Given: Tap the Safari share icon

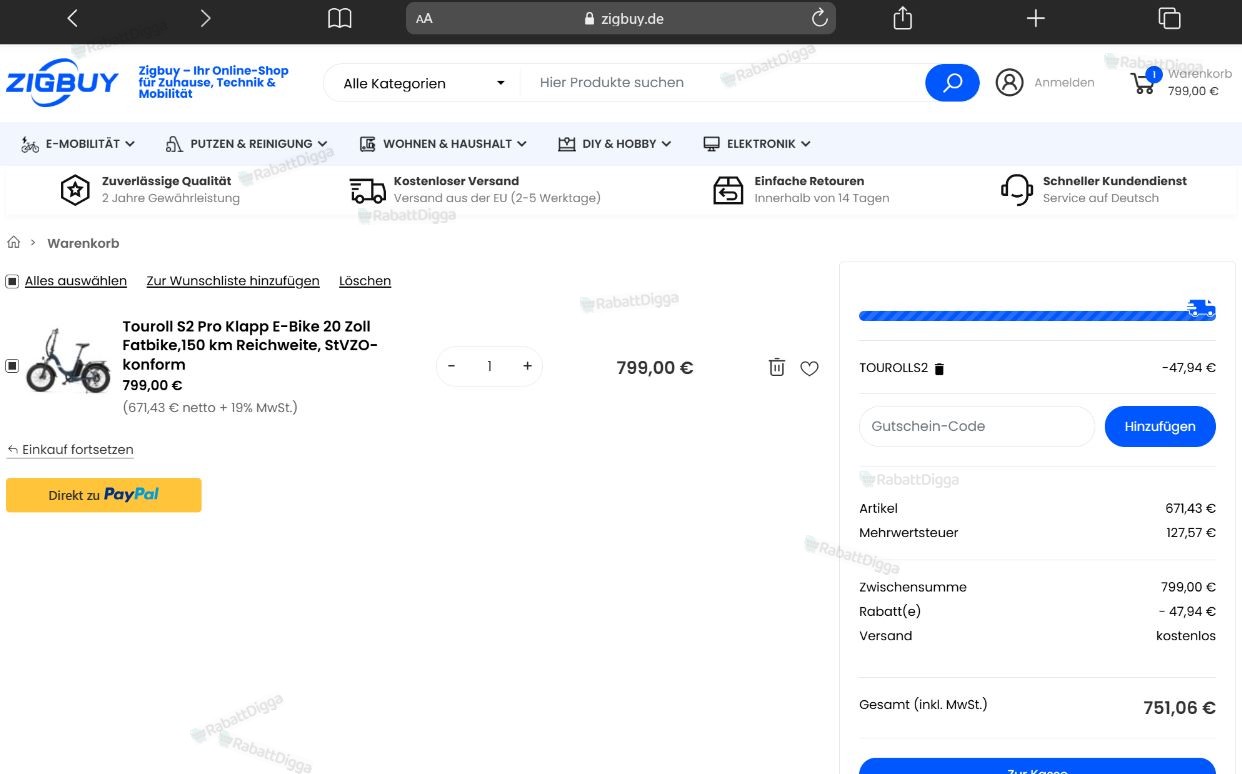Looking at the screenshot, I should 902,18.
